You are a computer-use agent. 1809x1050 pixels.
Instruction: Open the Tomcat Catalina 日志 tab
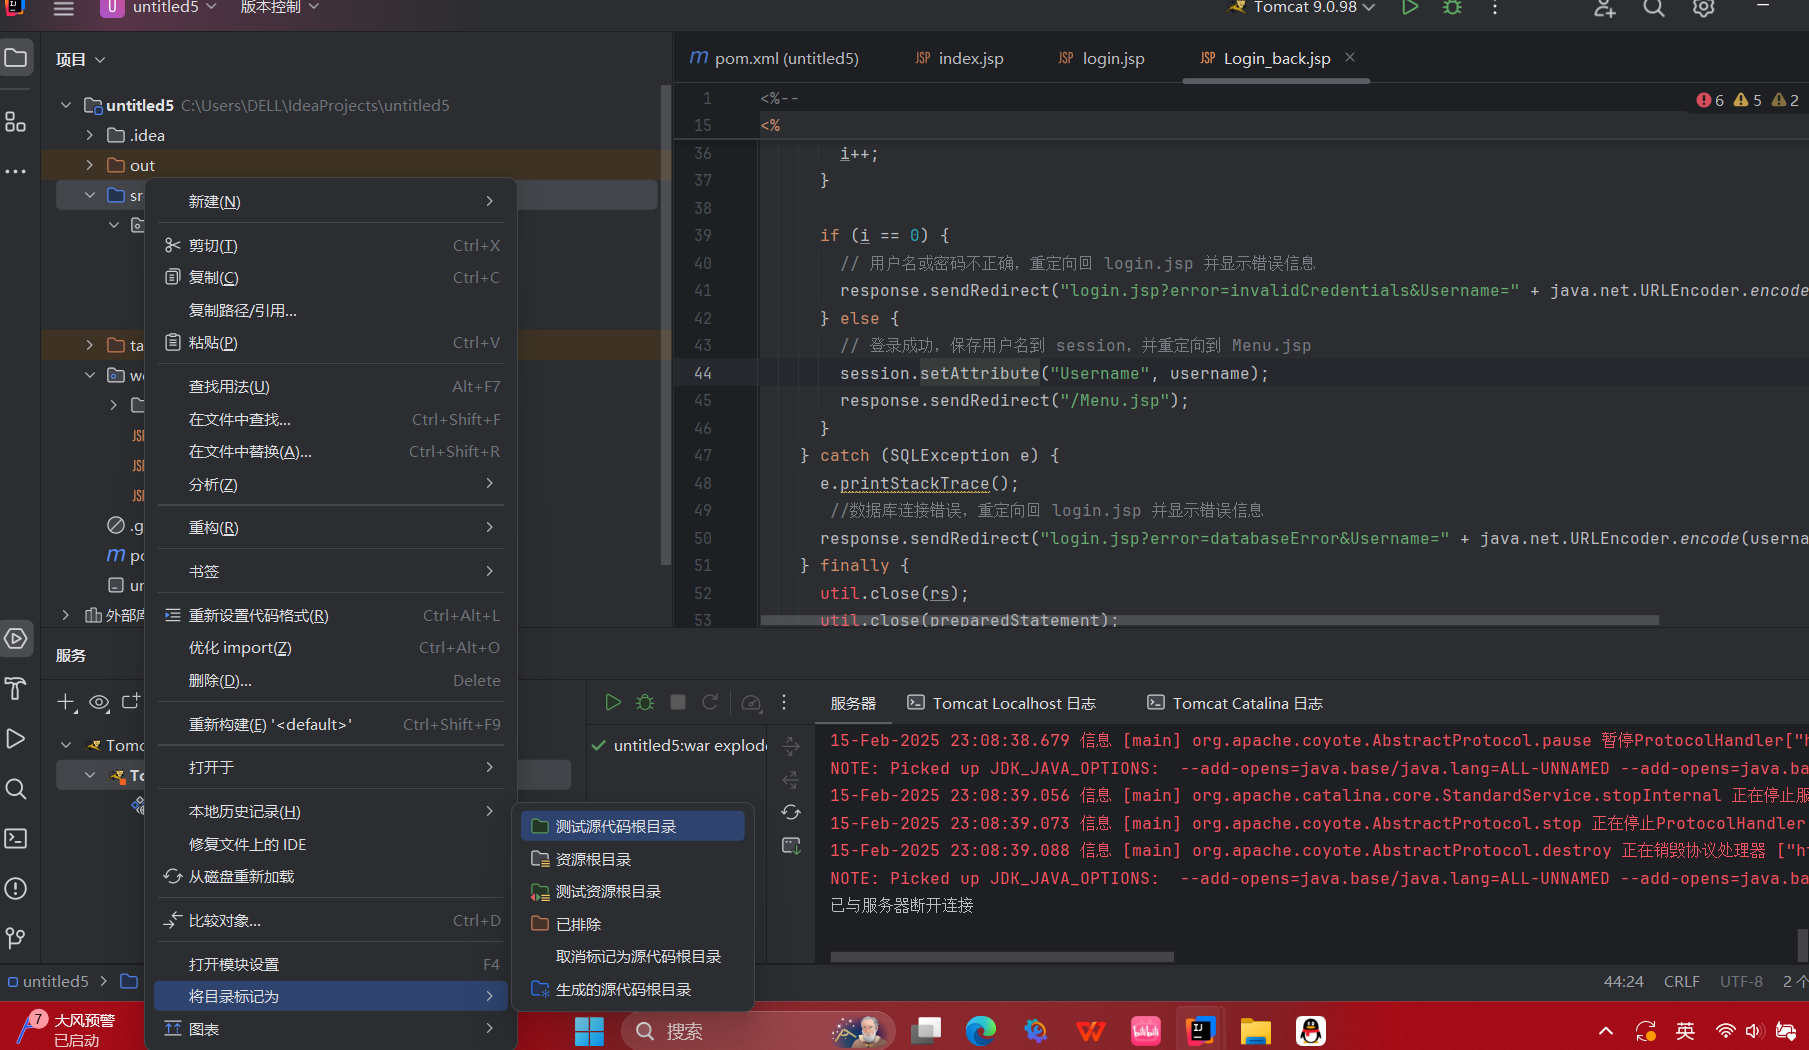pyautogui.click(x=1235, y=703)
